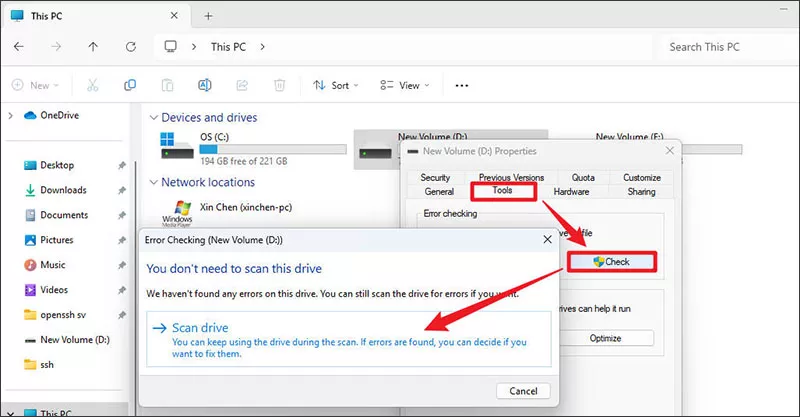Open a new tab with plus button
The height and width of the screenshot is (417, 800).
click(208, 16)
